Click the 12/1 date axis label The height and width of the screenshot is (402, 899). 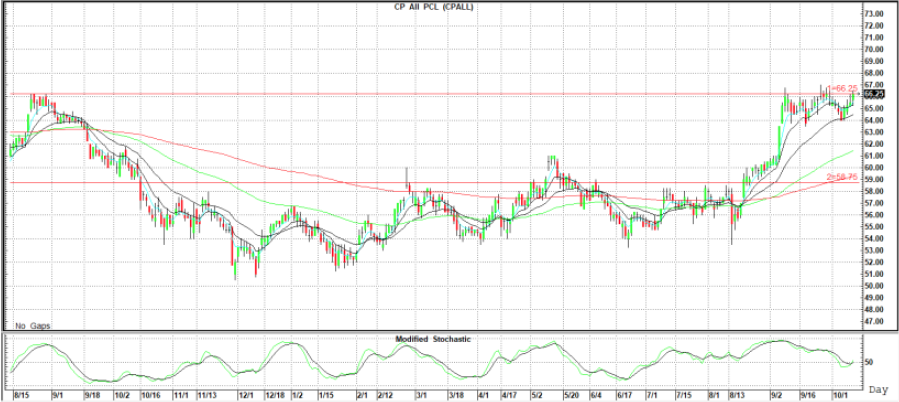pos(247,396)
